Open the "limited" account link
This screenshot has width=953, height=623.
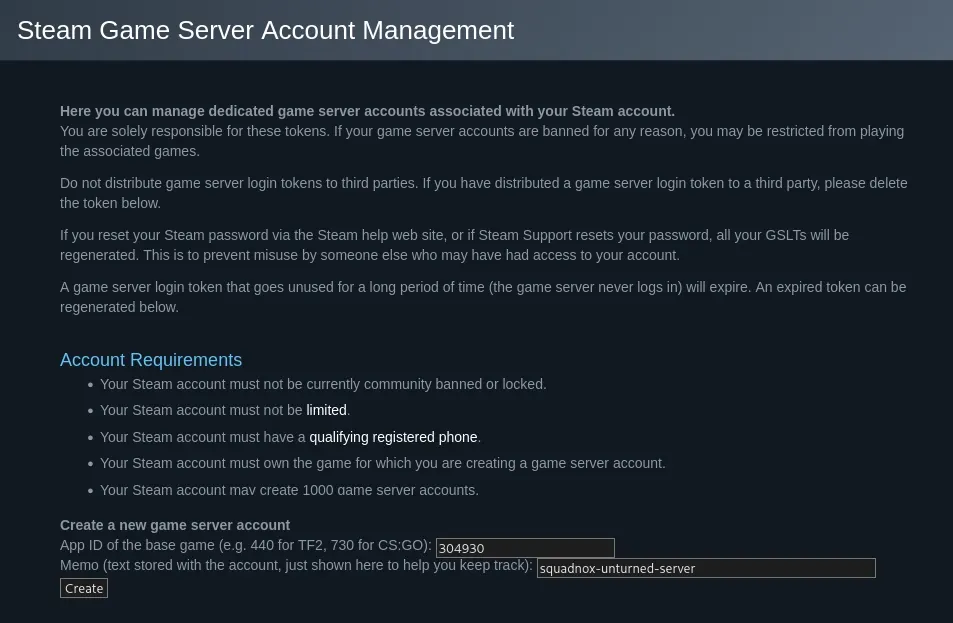[x=326, y=410]
